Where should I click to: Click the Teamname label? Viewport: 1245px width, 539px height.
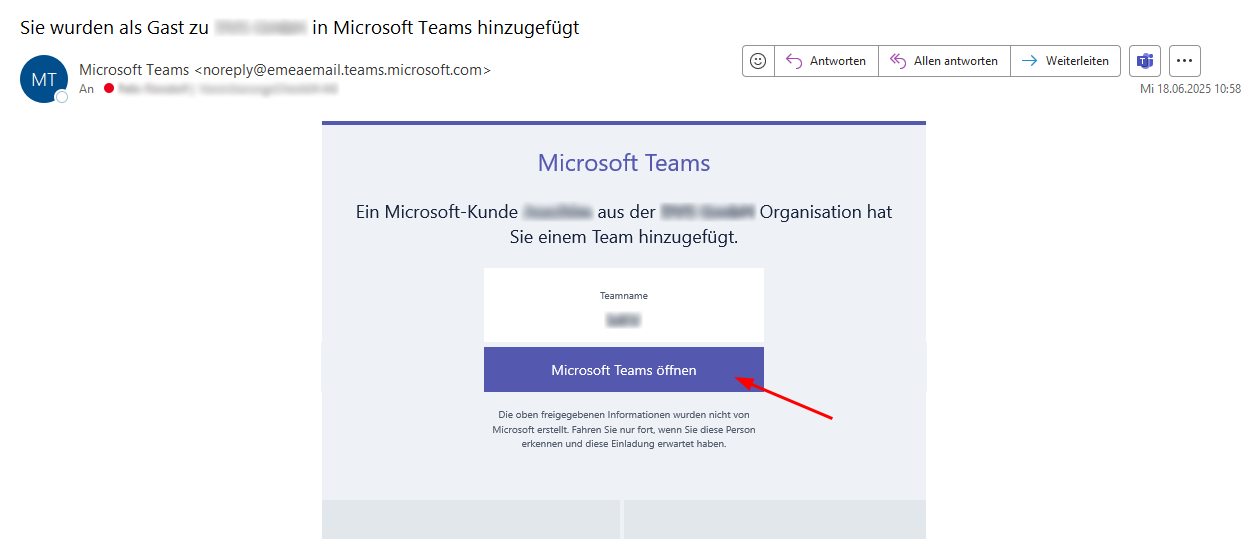pyautogui.click(x=624, y=296)
